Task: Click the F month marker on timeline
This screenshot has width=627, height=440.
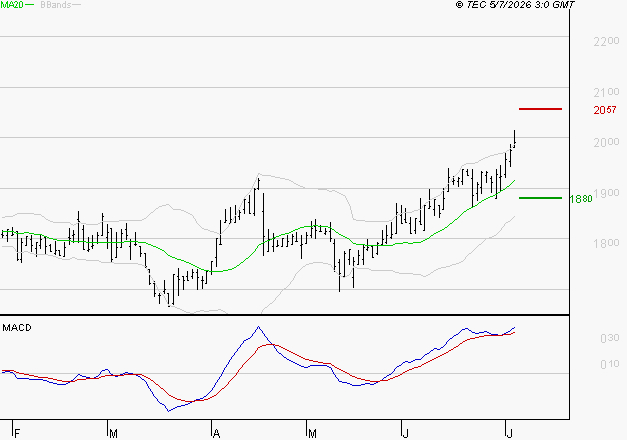Action: pyautogui.click(x=17, y=434)
